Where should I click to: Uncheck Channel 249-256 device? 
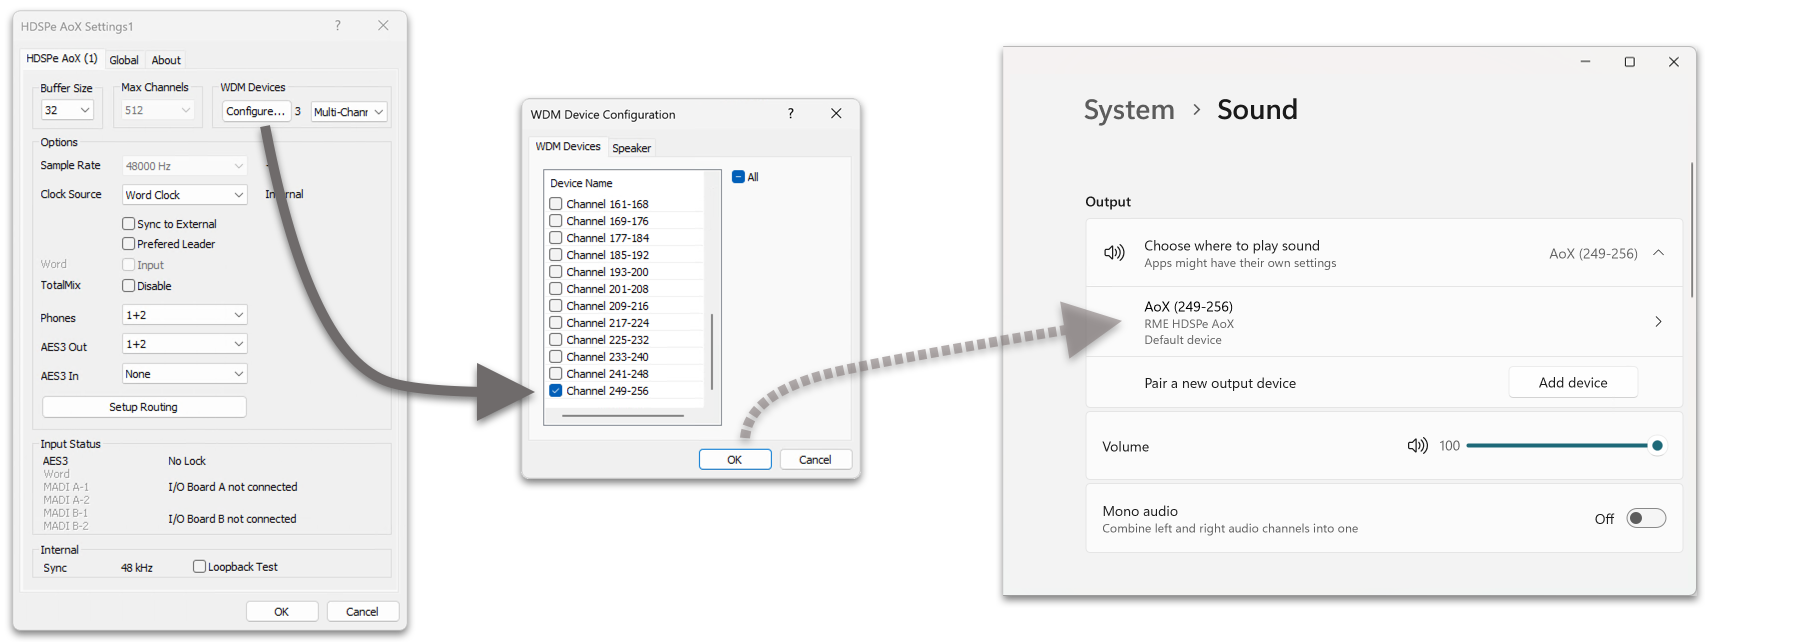click(556, 391)
